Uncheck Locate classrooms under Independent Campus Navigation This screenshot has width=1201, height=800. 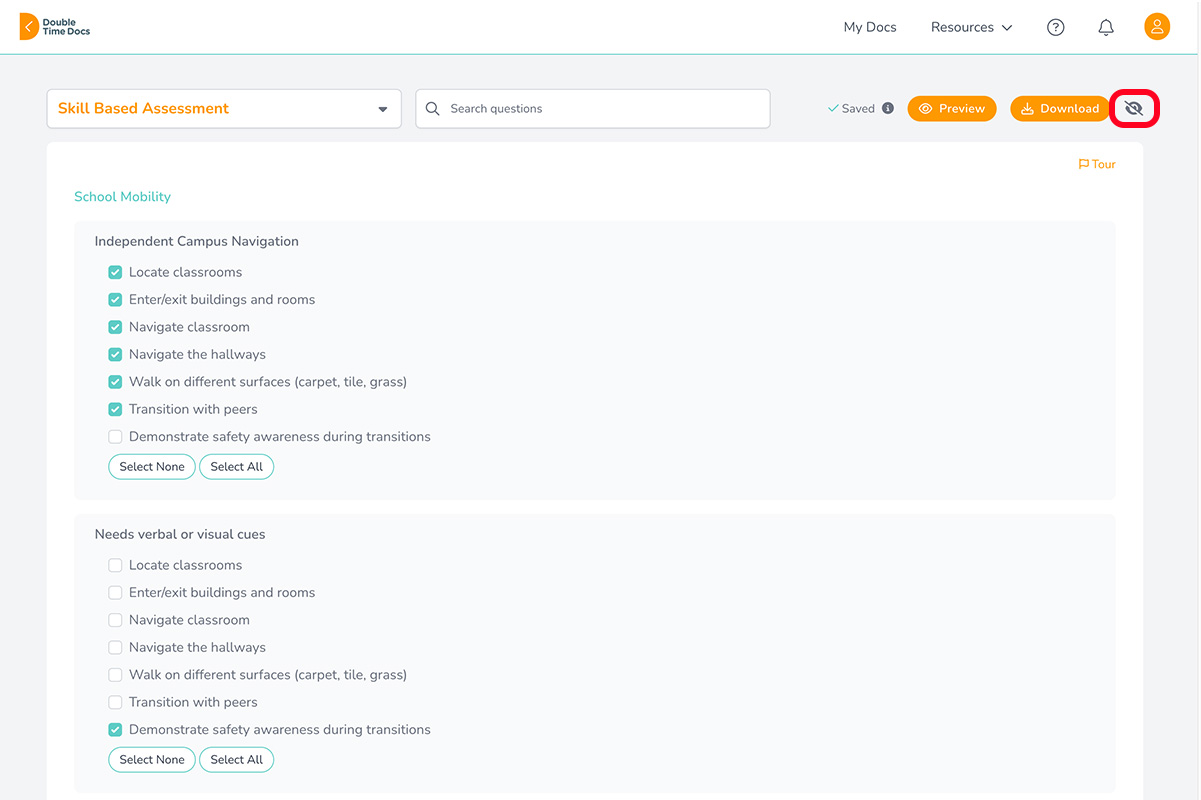point(115,271)
